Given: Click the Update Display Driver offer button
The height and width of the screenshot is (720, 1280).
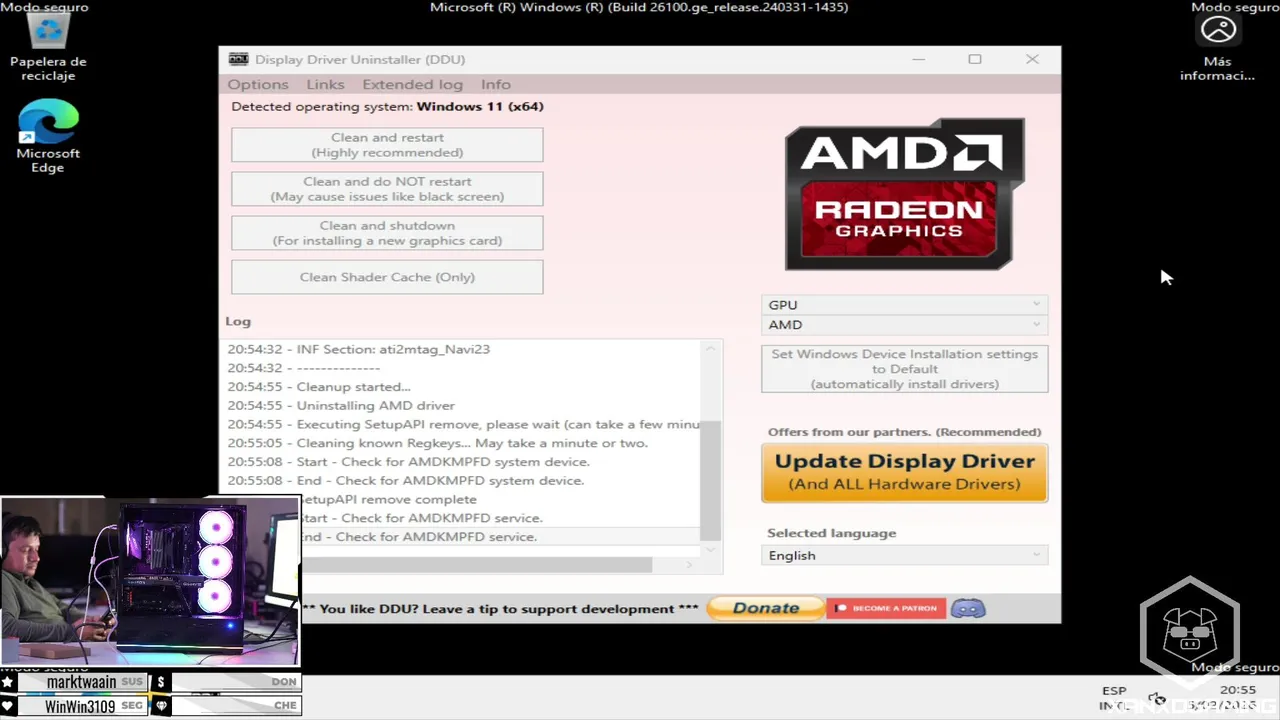Looking at the screenshot, I should coord(904,472).
